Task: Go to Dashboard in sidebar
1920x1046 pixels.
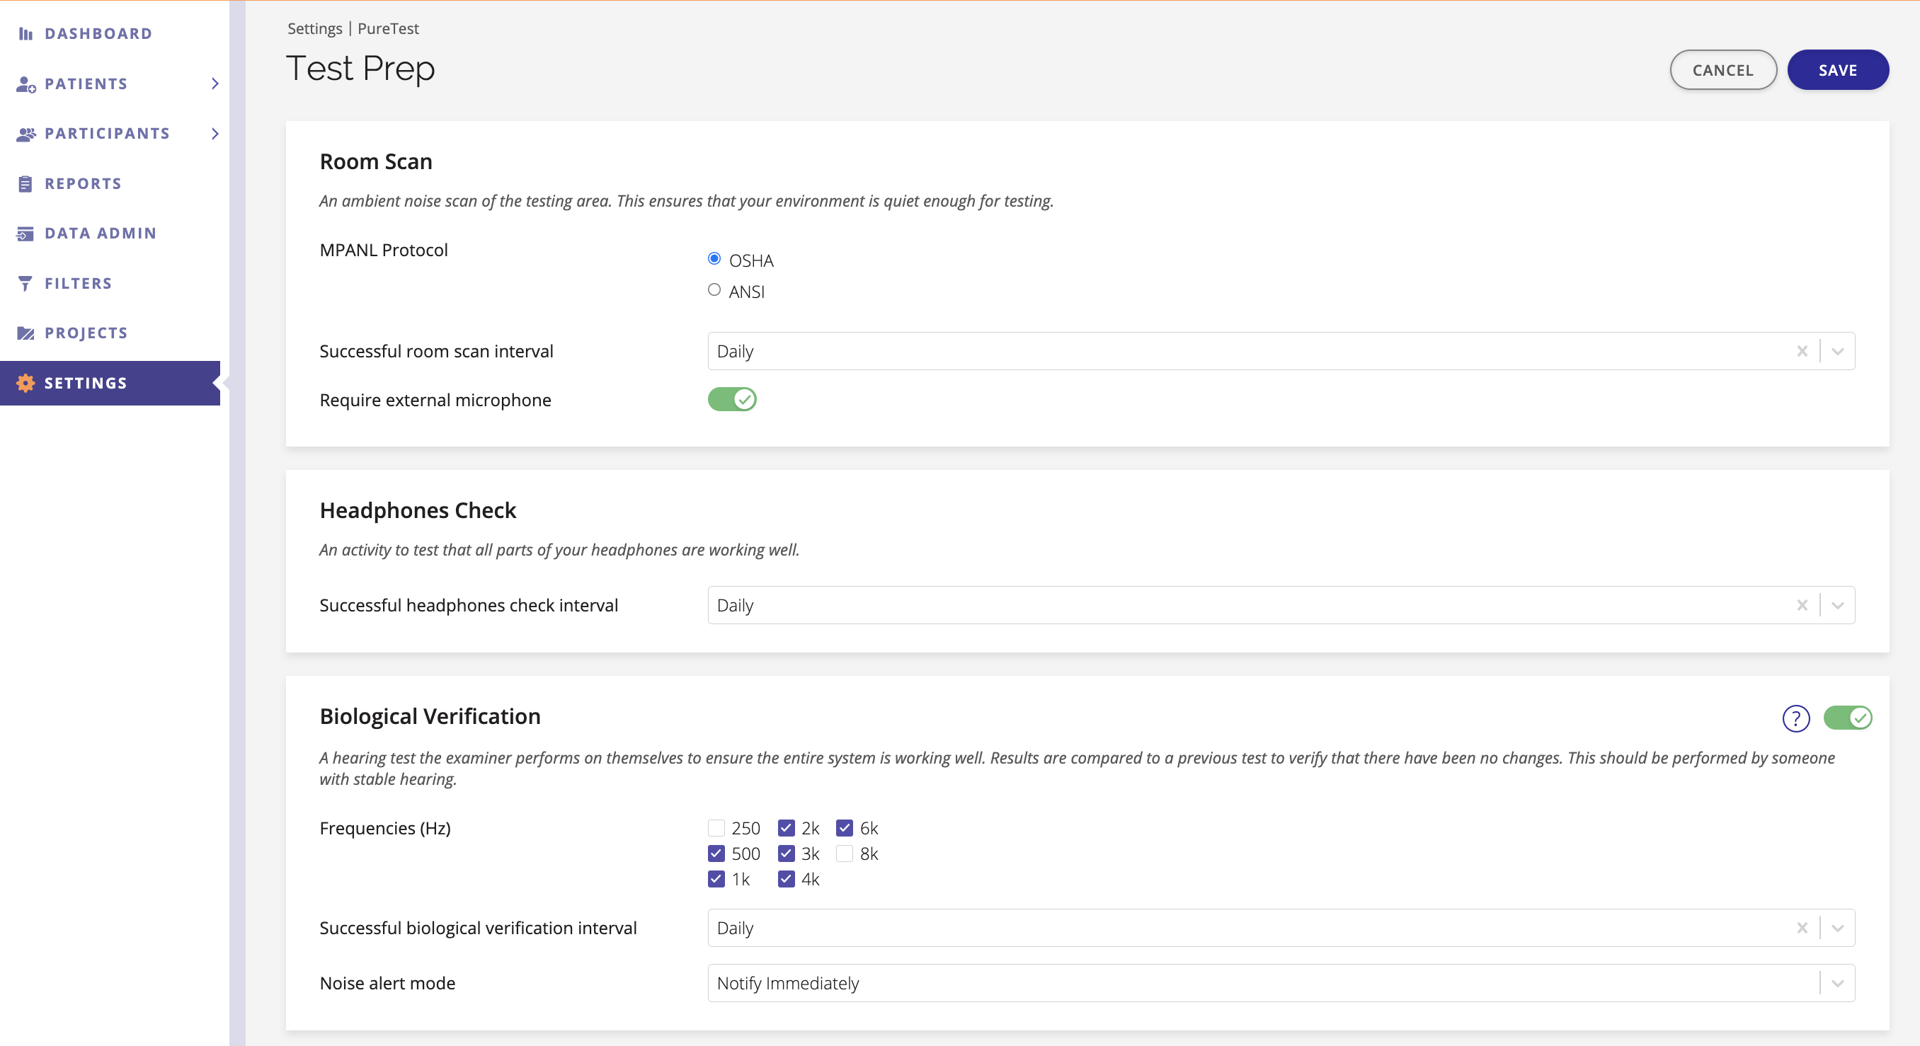Action: pyautogui.click(x=98, y=34)
